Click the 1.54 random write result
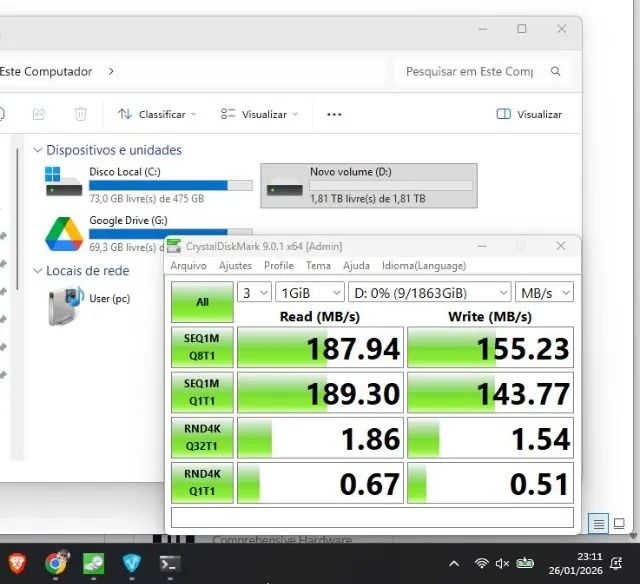The image size is (640, 584). click(490, 437)
